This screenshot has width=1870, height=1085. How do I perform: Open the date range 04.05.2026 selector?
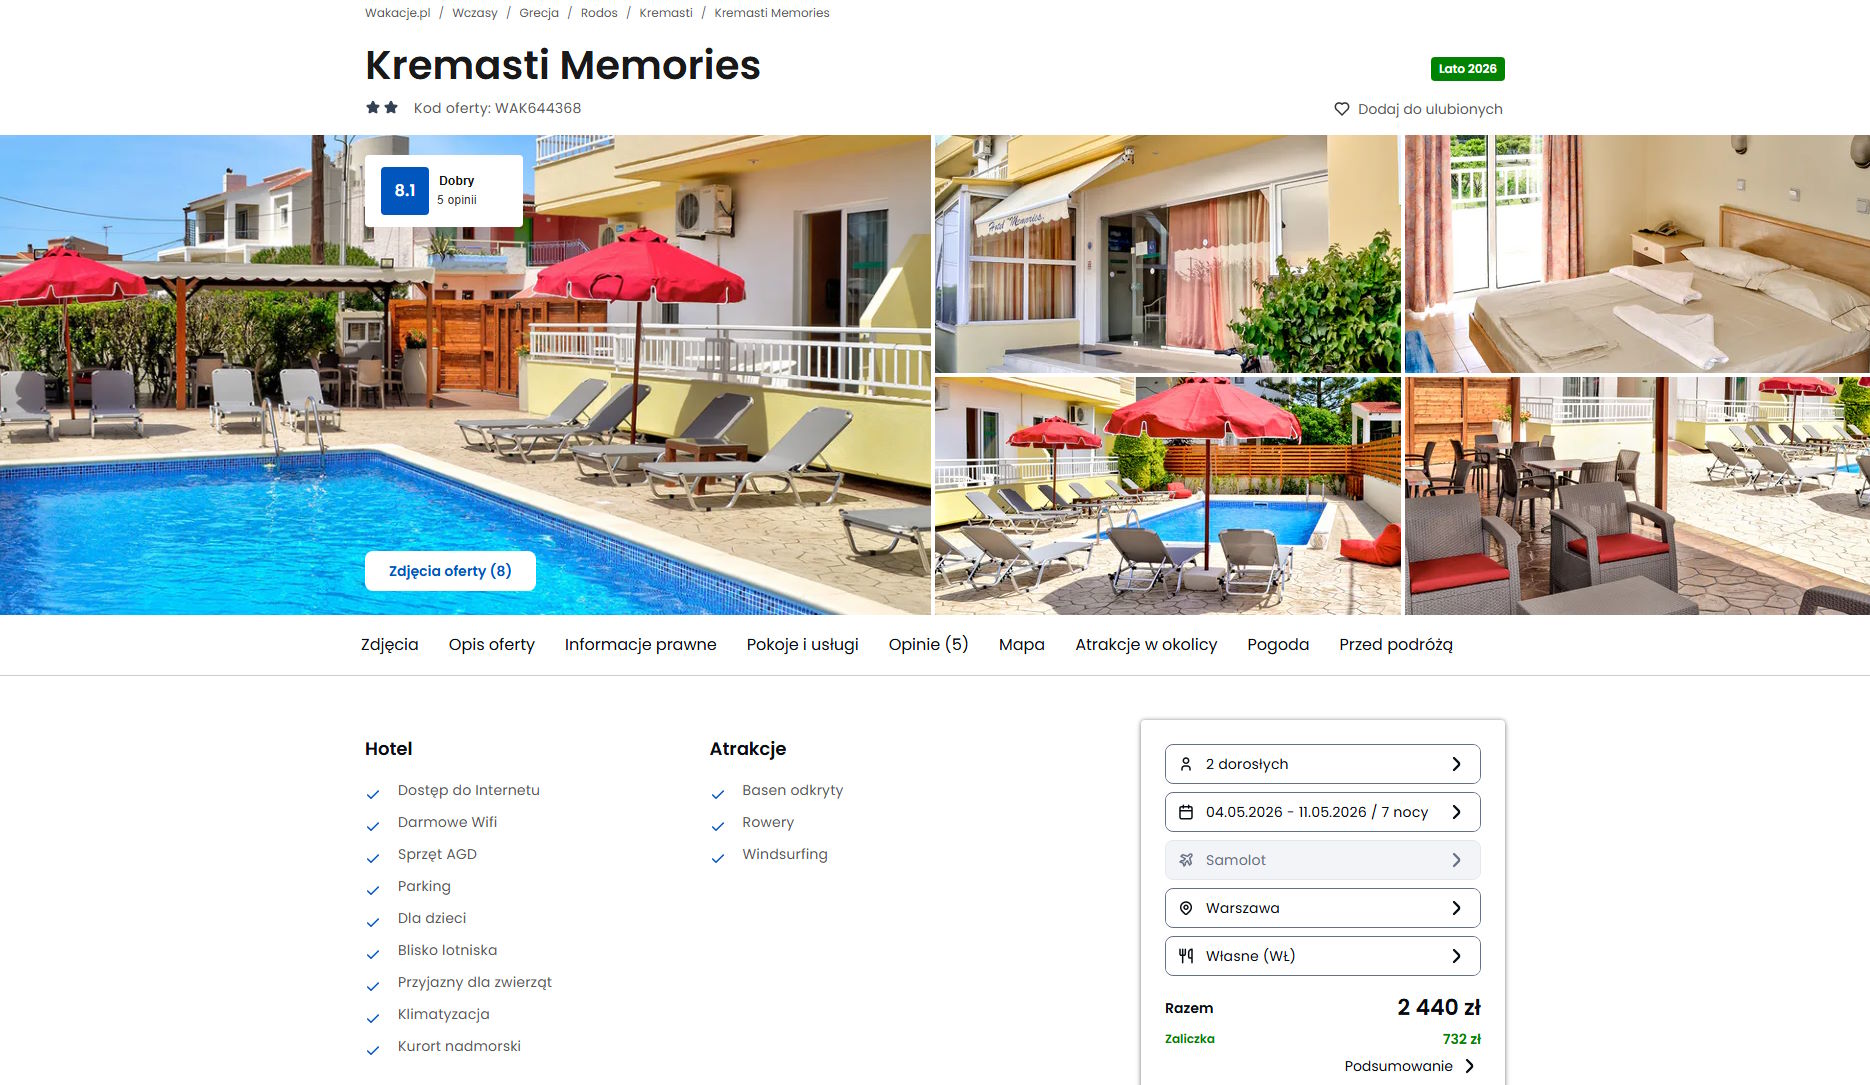point(1322,812)
